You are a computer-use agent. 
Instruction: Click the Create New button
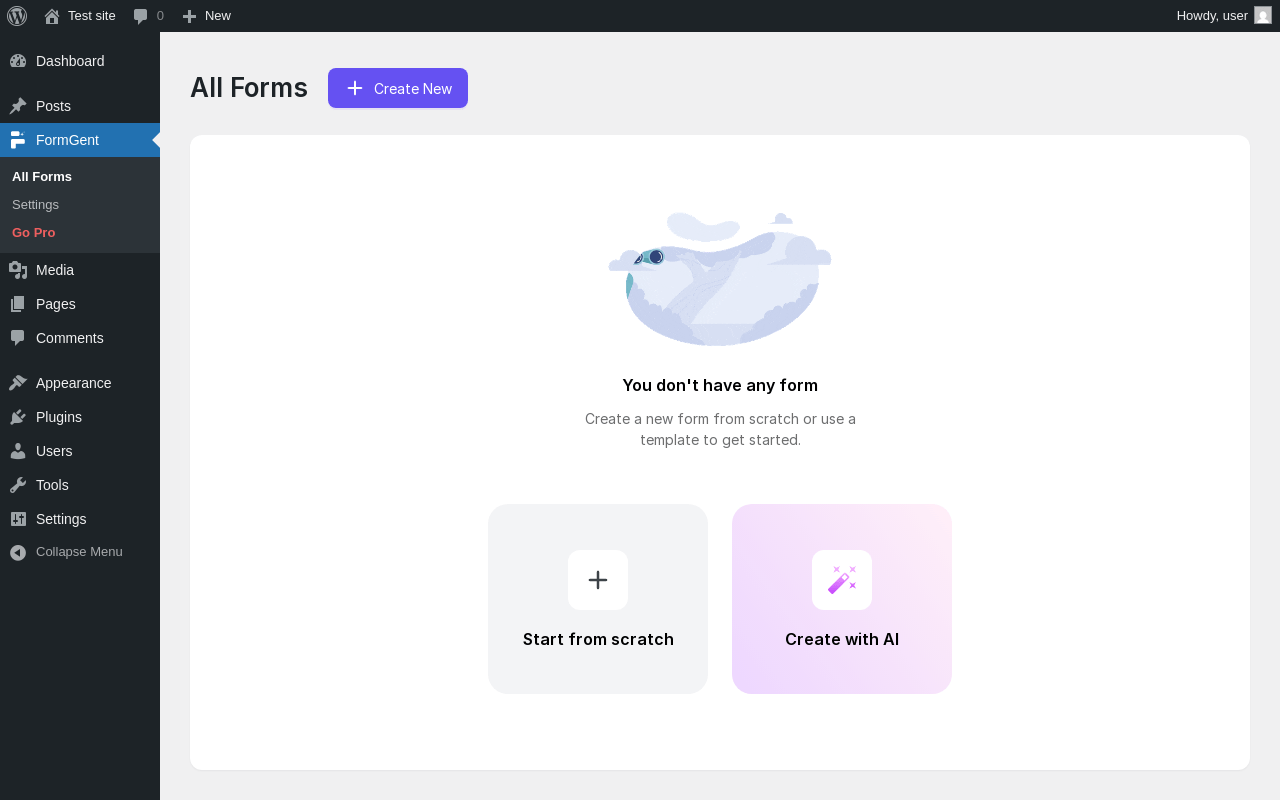[398, 88]
